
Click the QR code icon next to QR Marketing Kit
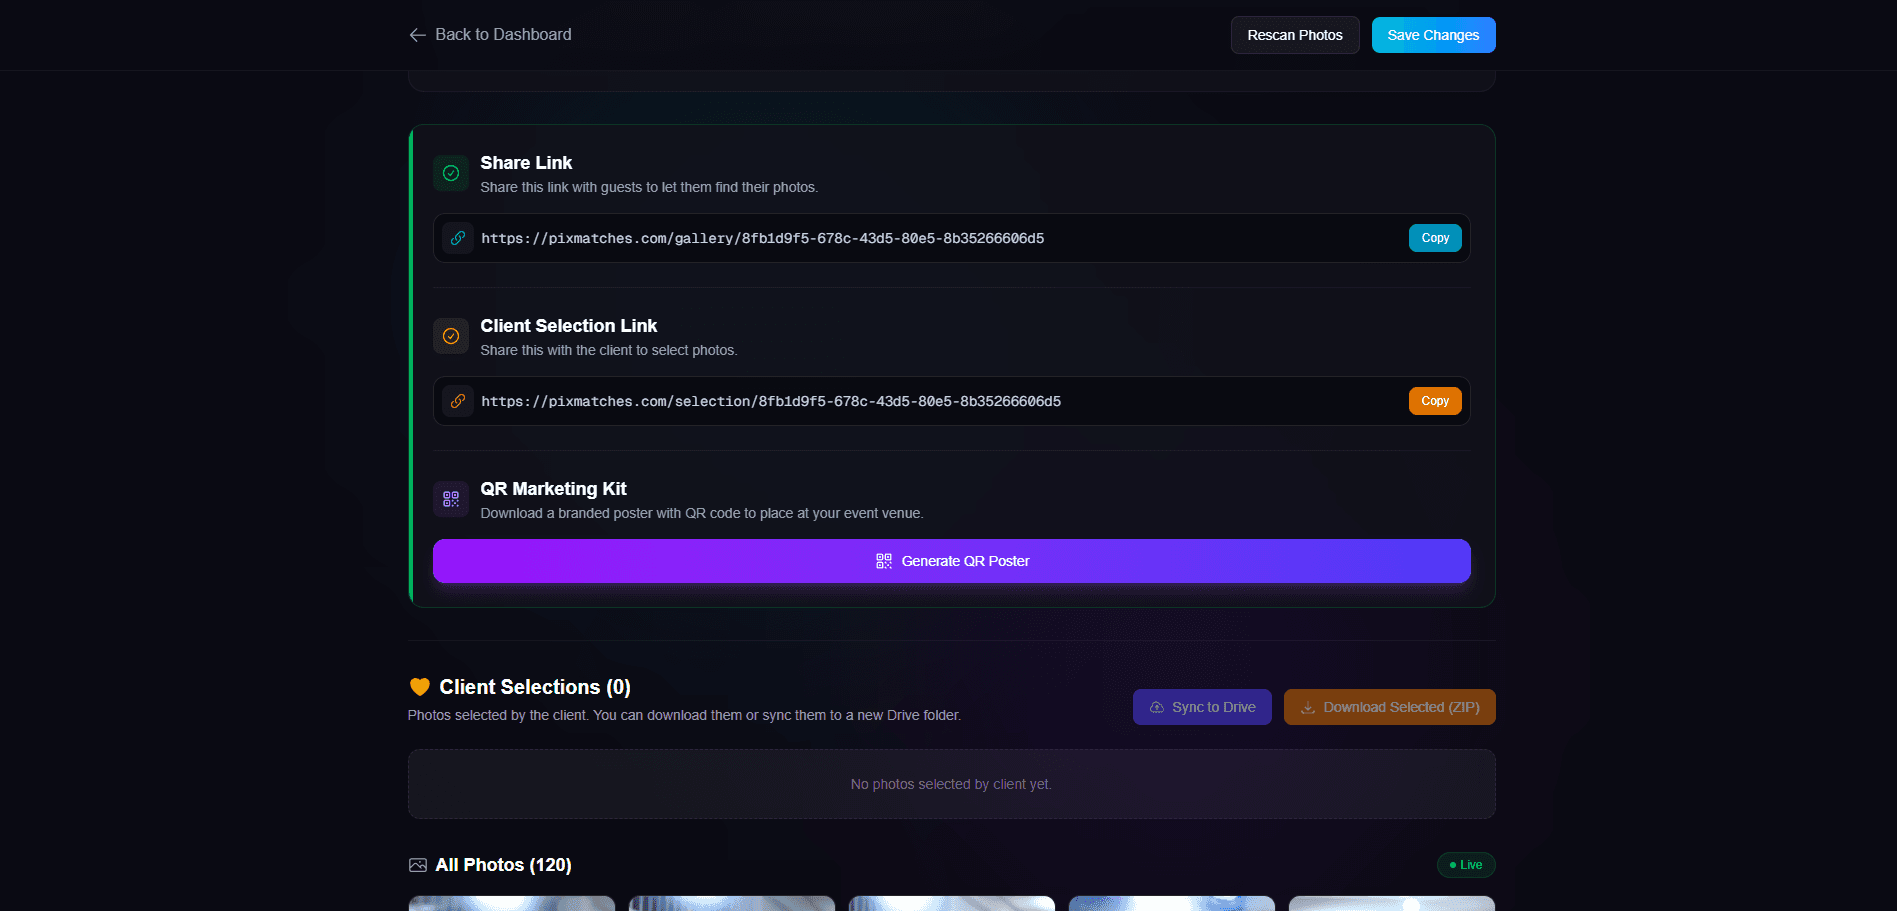click(x=450, y=498)
